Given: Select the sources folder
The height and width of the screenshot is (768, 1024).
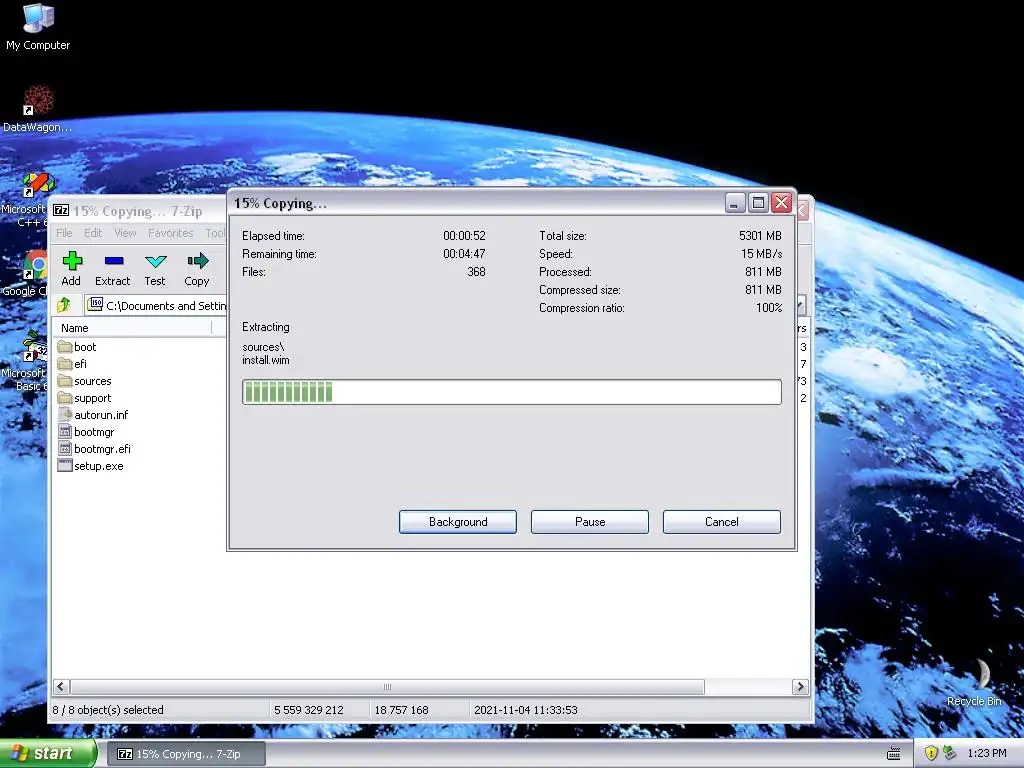Looking at the screenshot, I should [84, 381].
